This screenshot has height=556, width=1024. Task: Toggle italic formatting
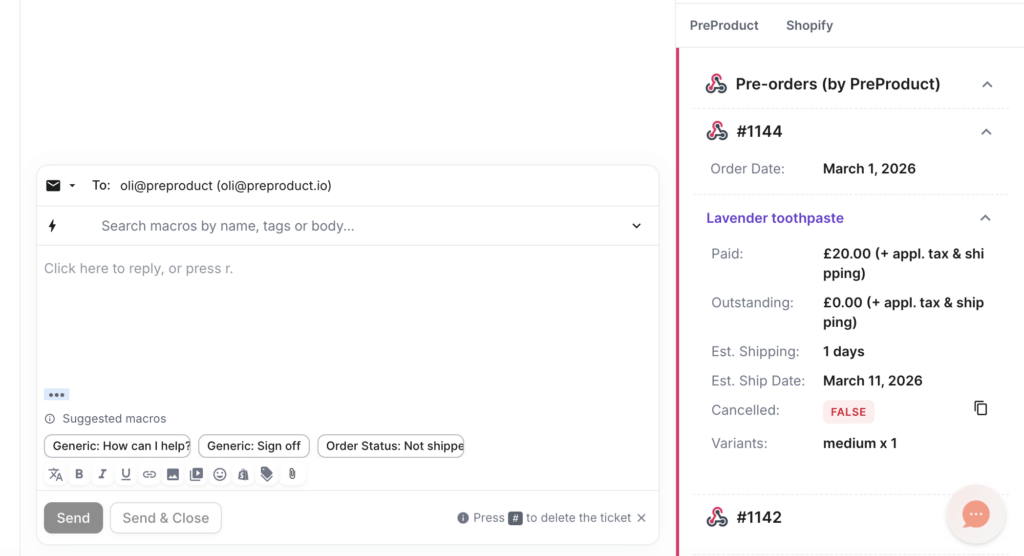102,474
